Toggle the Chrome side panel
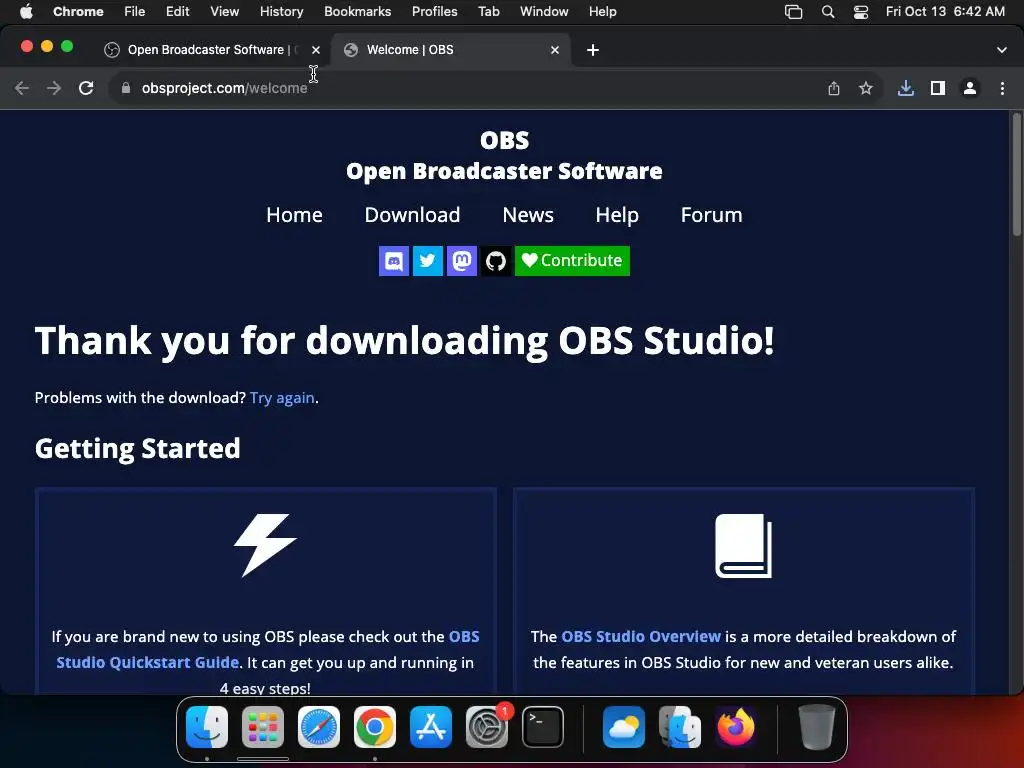The width and height of the screenshot is (1024, 768). click(x=938, y=88)
